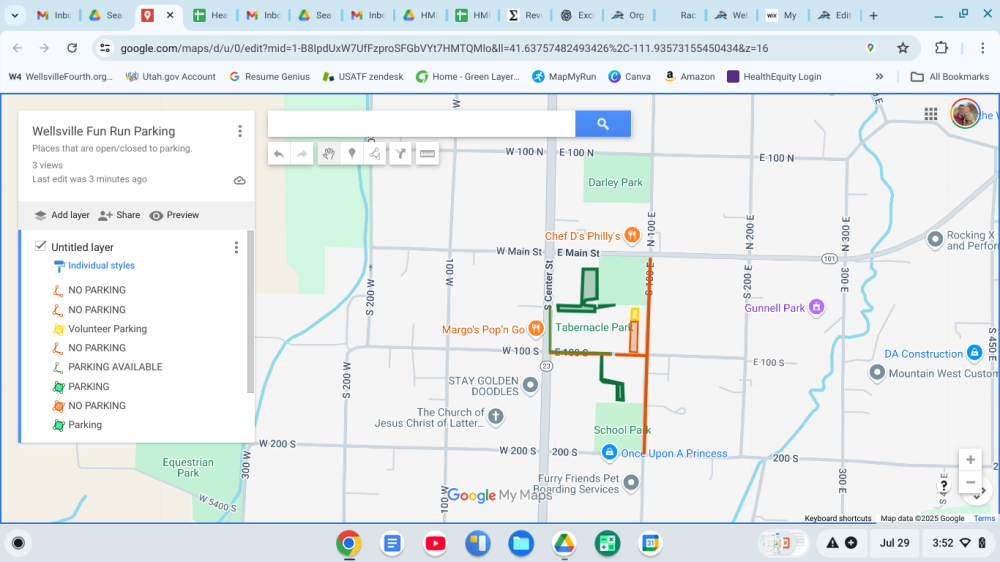Open the system status tray clock

point(959,543)
